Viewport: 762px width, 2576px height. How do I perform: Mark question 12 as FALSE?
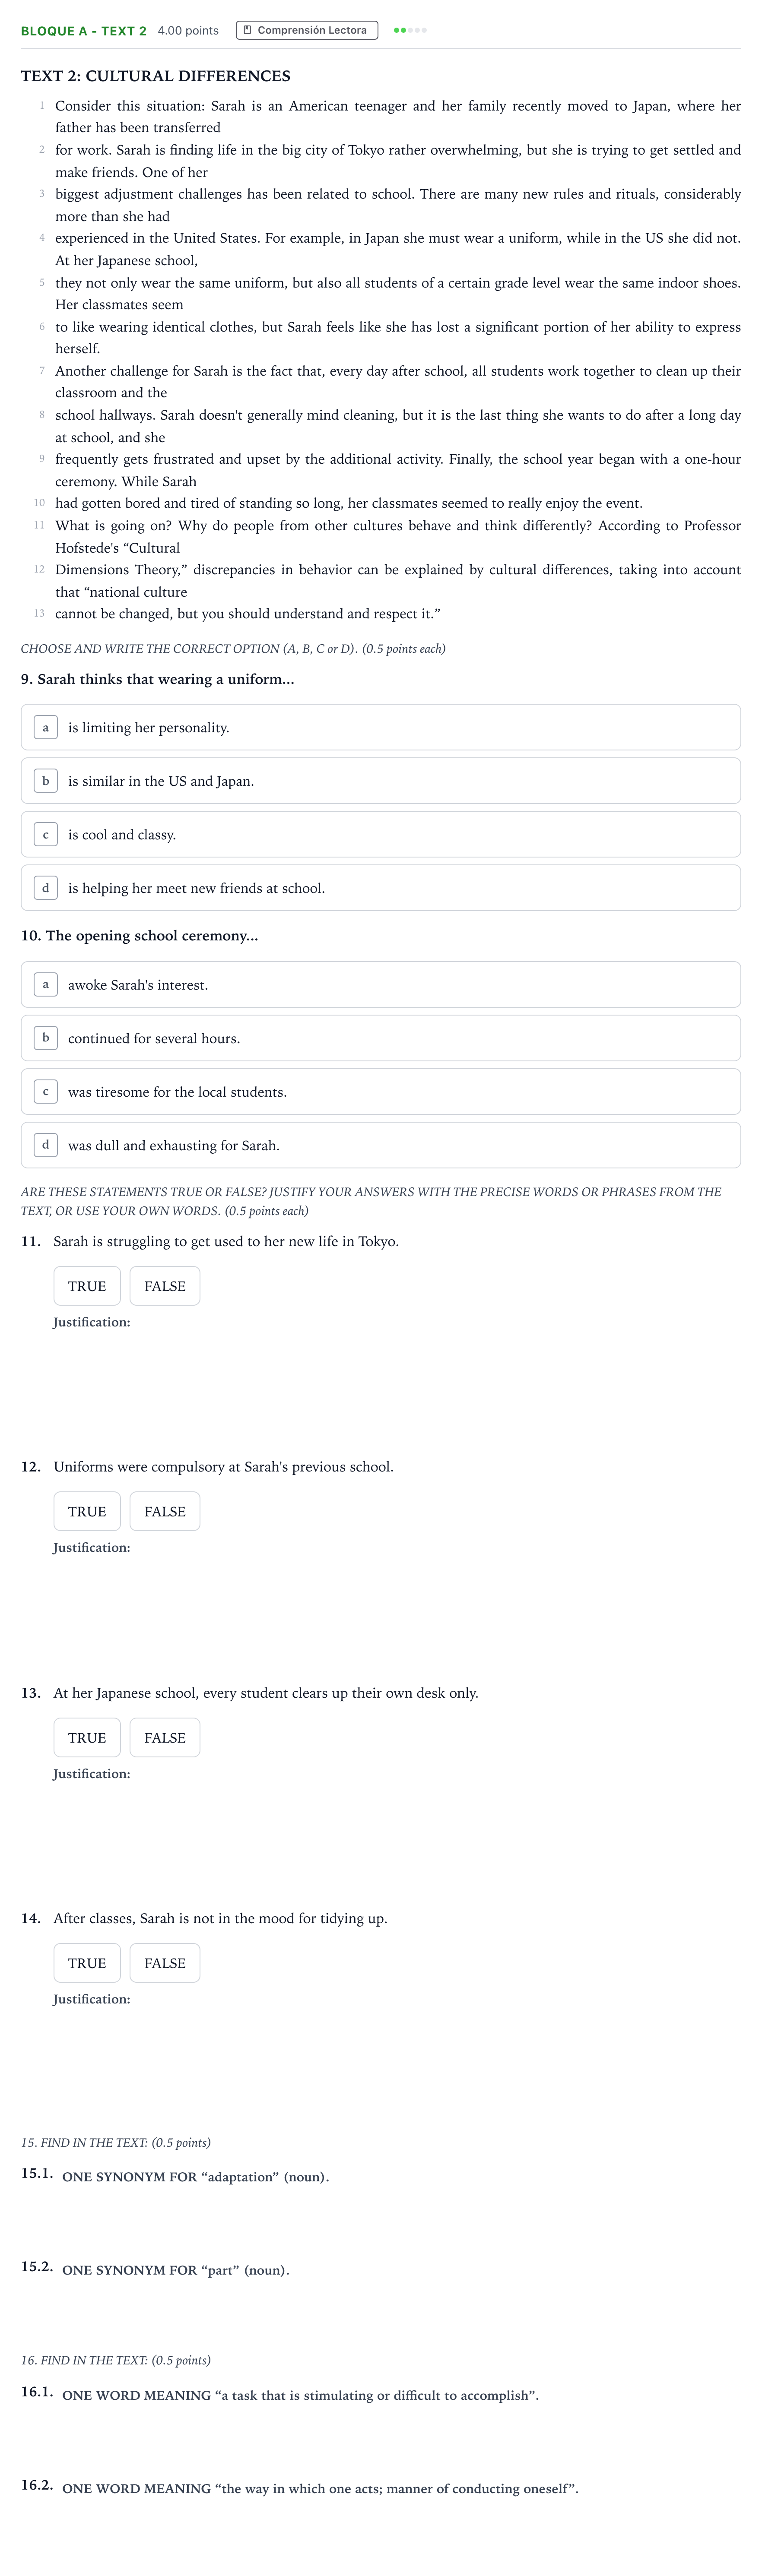tap(165, 1511)
